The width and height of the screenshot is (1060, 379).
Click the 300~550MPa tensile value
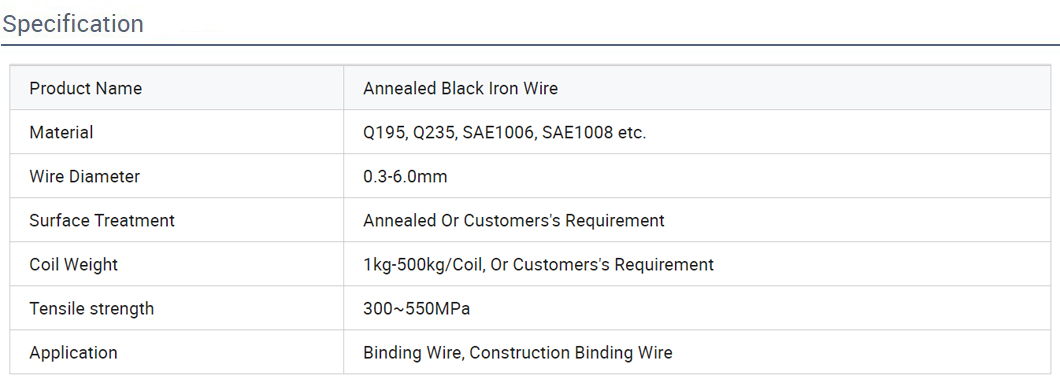(416, 309)
